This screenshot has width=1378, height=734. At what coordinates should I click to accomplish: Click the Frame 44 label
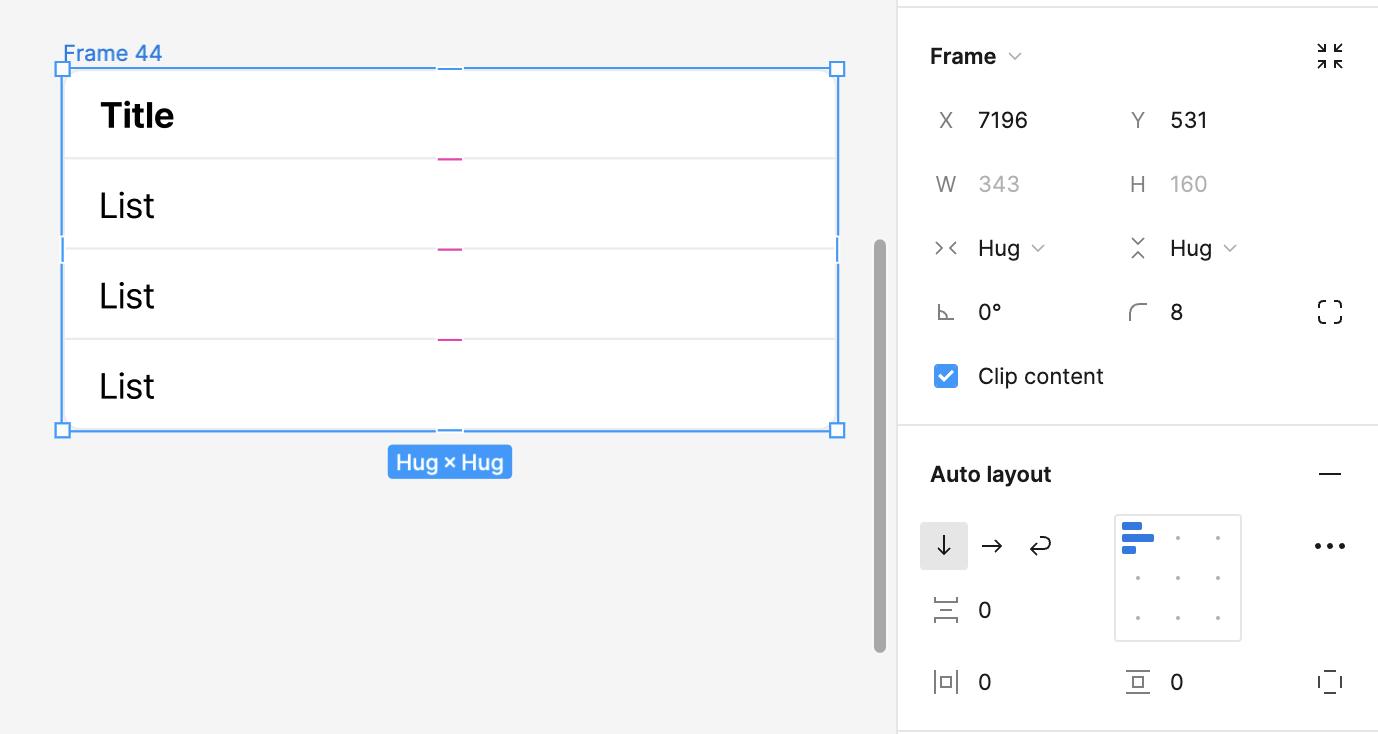point(112,53)
